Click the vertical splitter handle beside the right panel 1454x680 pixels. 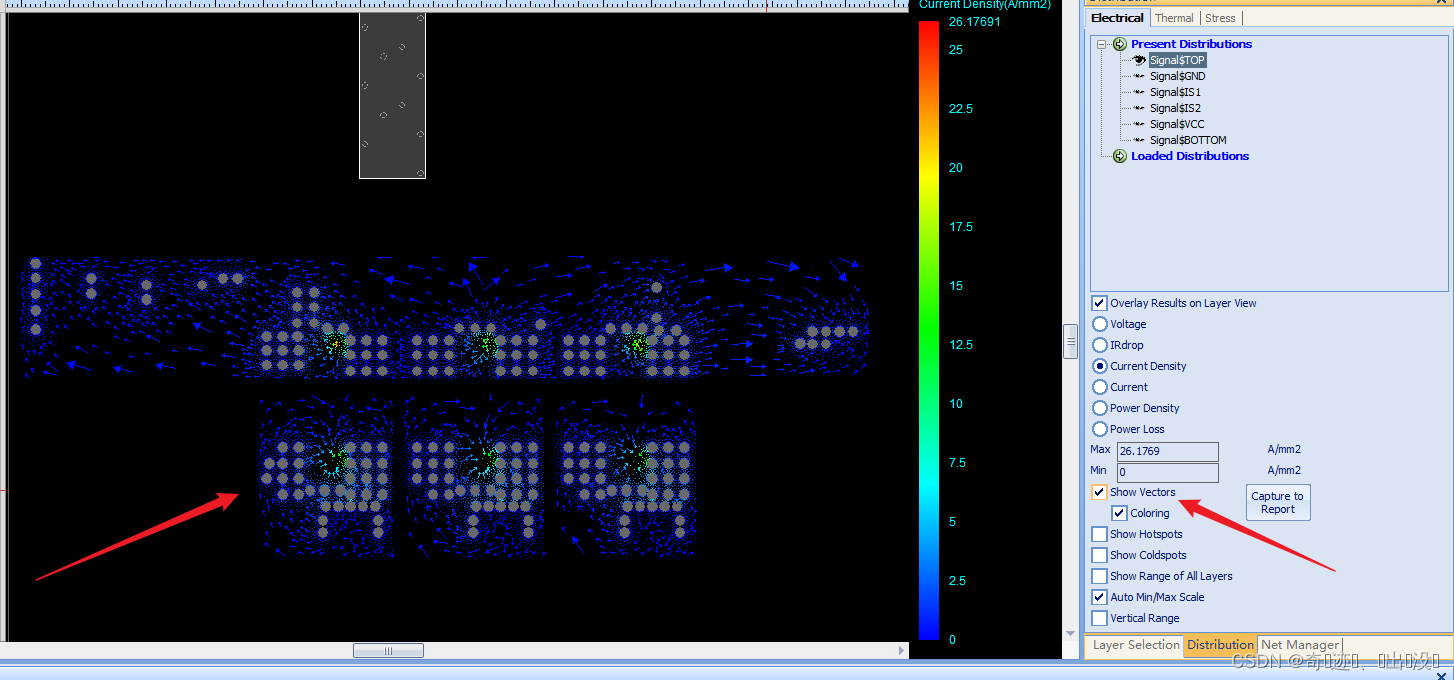1070,341
